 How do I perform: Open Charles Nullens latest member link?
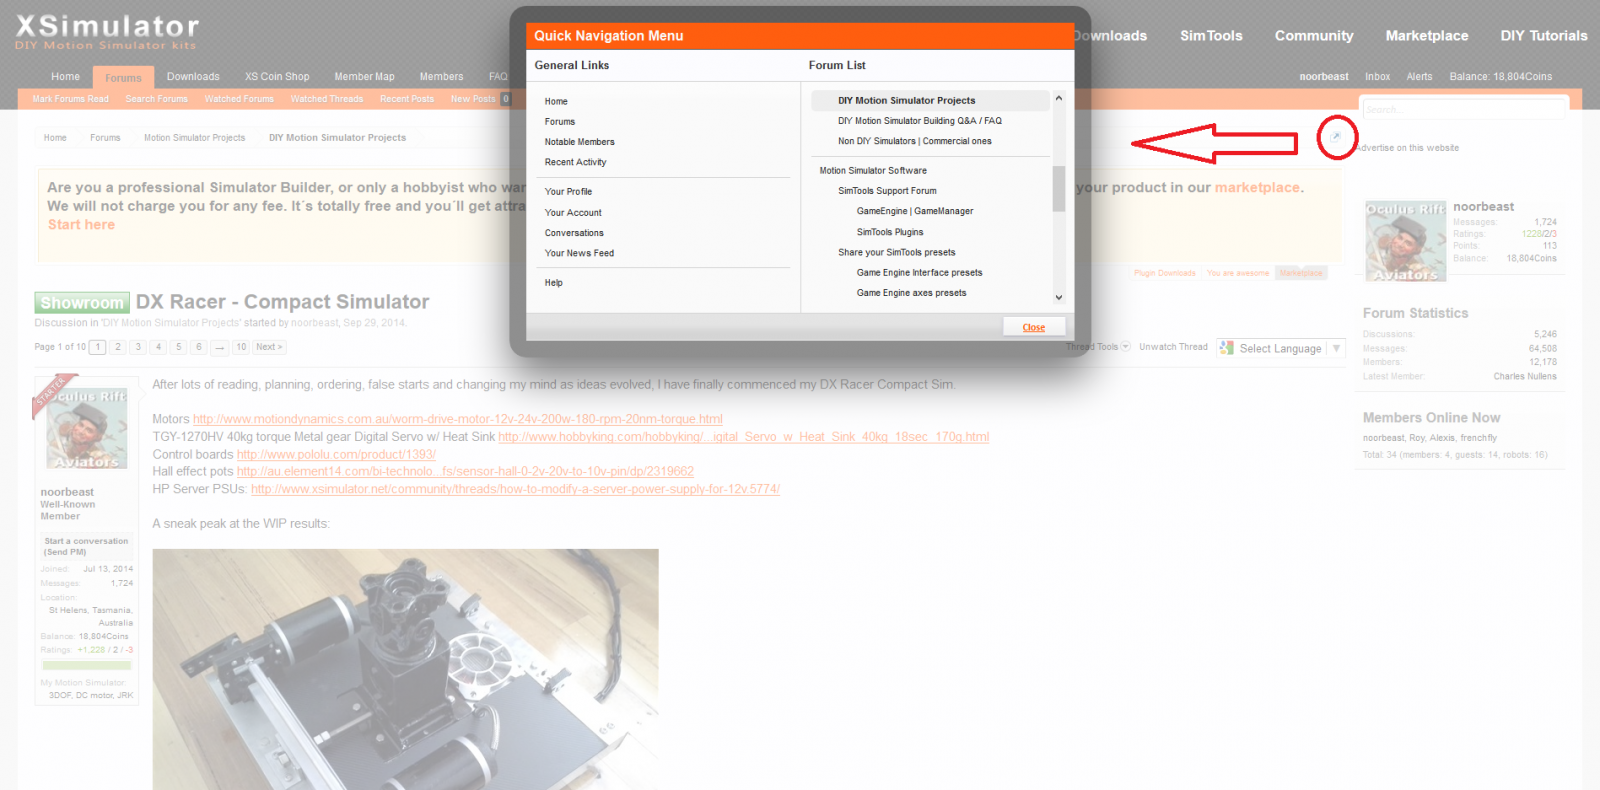(x=1525, y=376)
